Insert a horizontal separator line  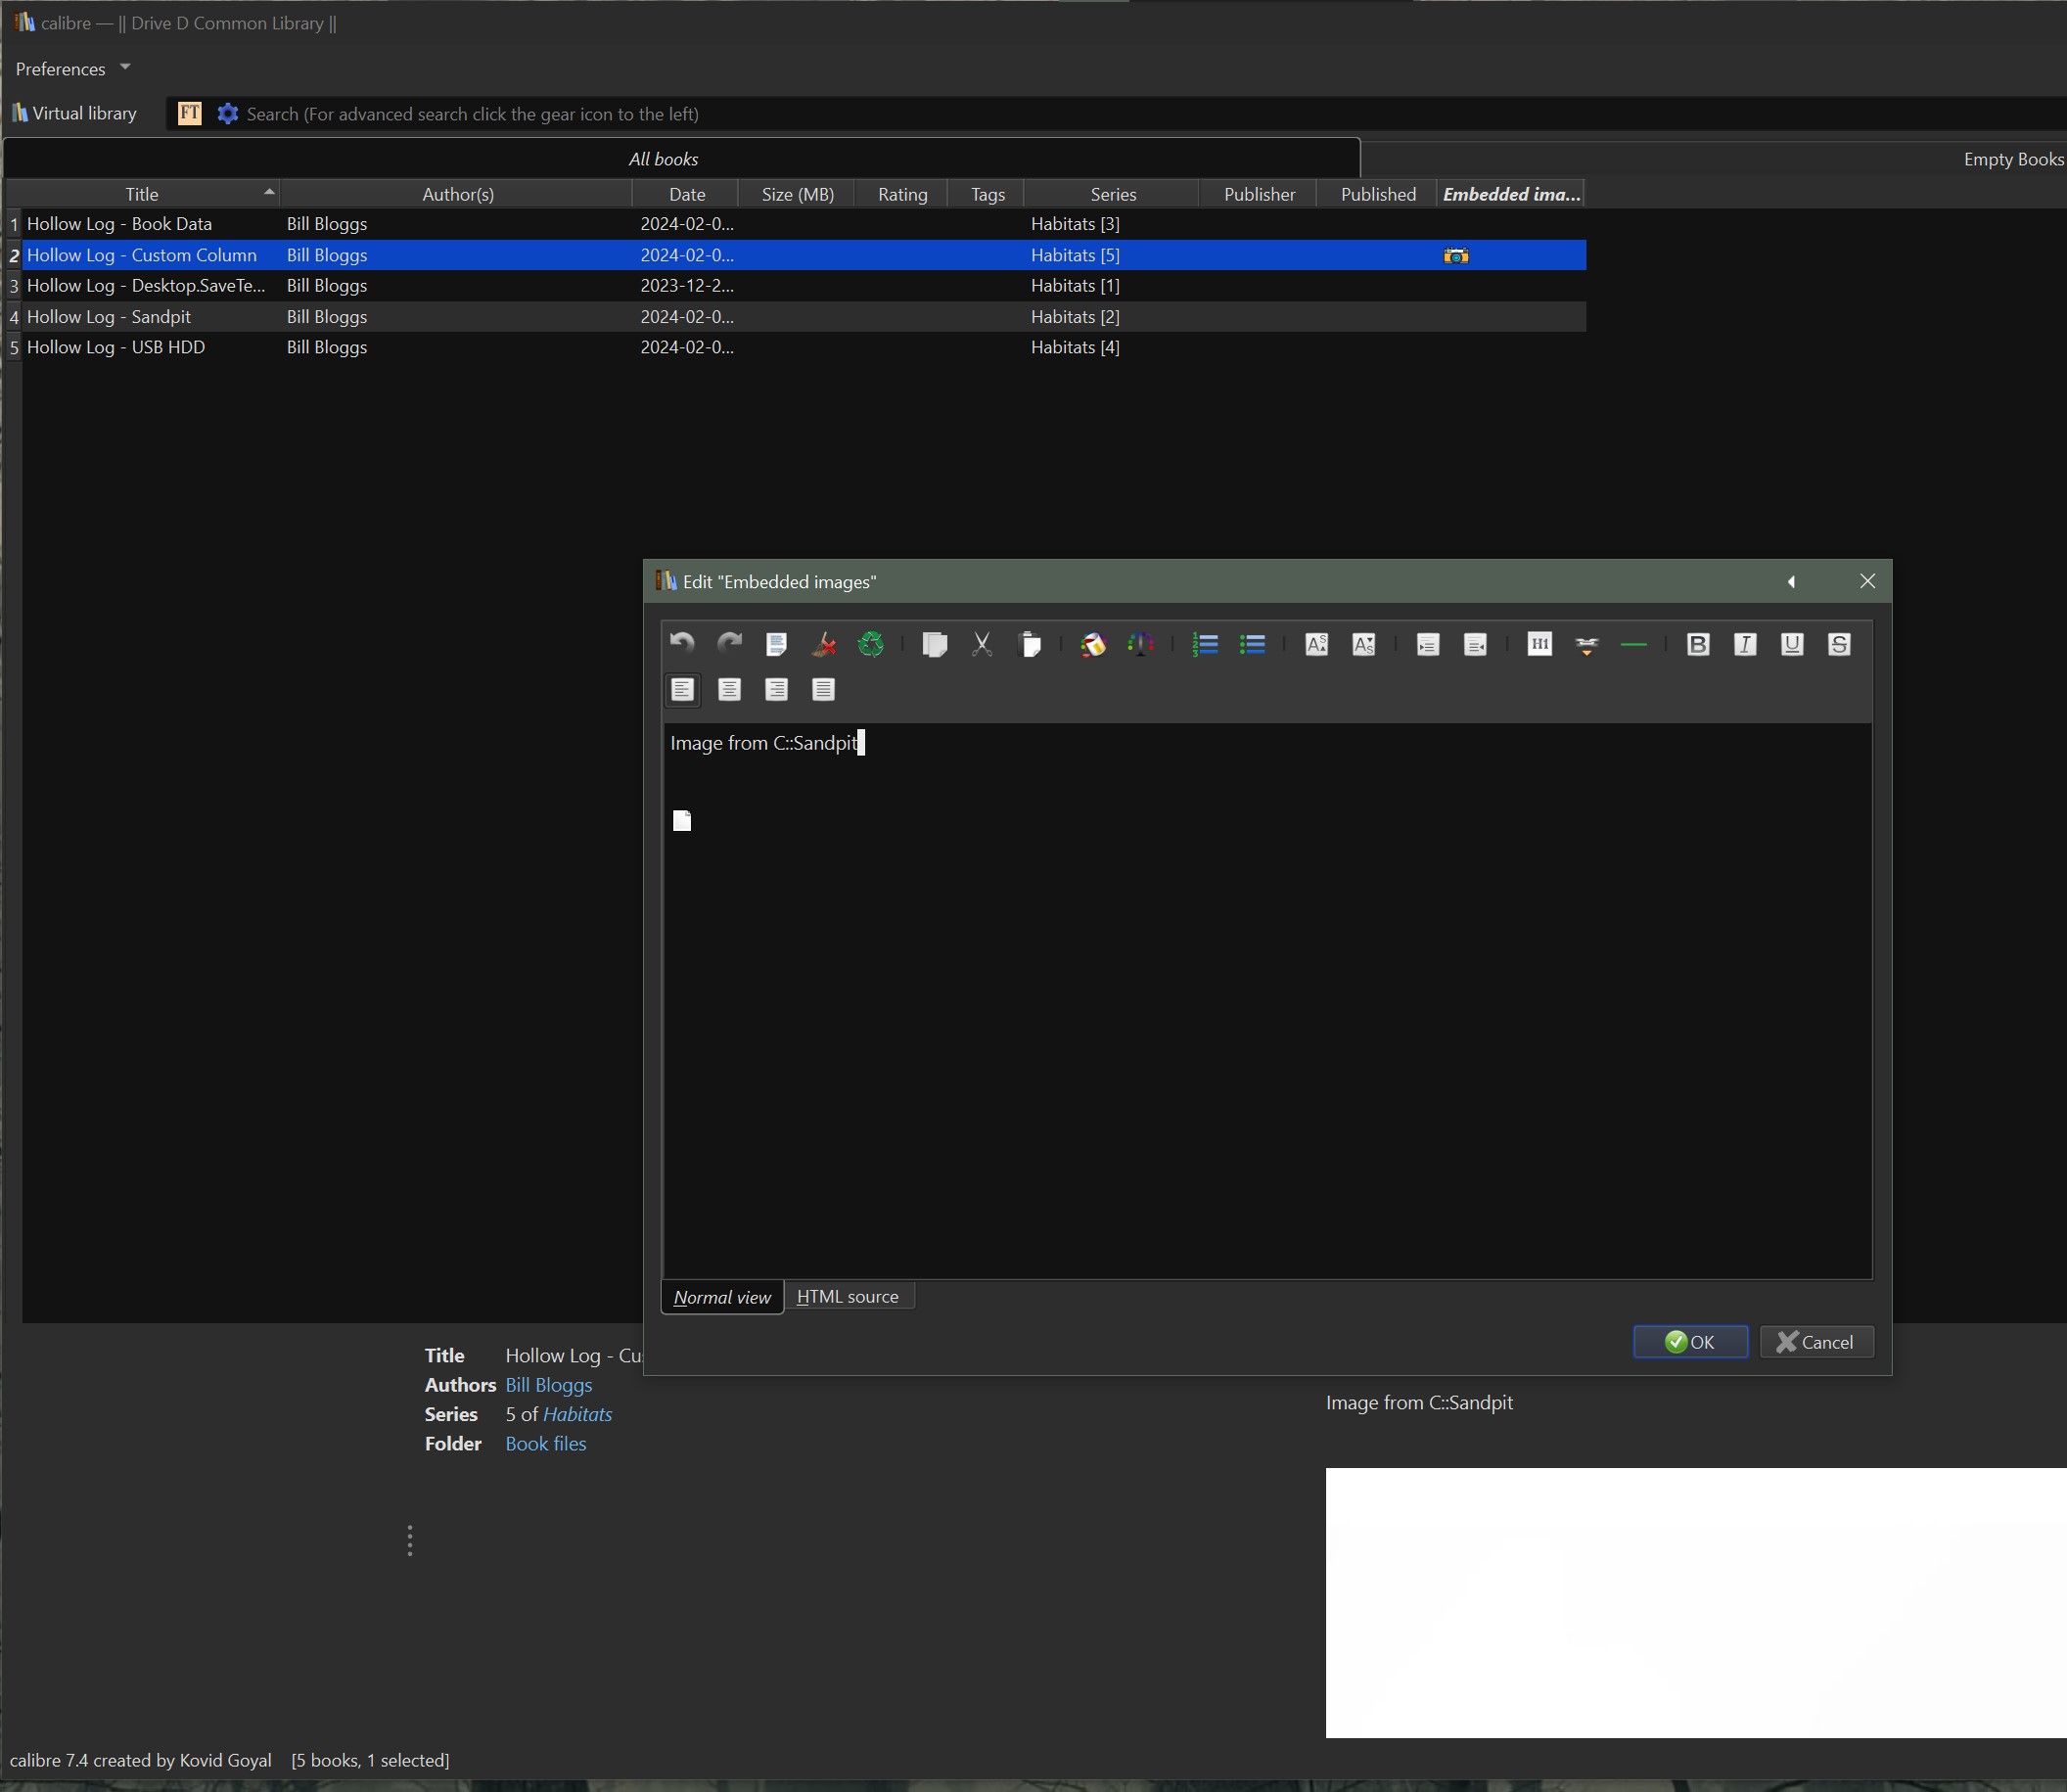[1633, 644]
